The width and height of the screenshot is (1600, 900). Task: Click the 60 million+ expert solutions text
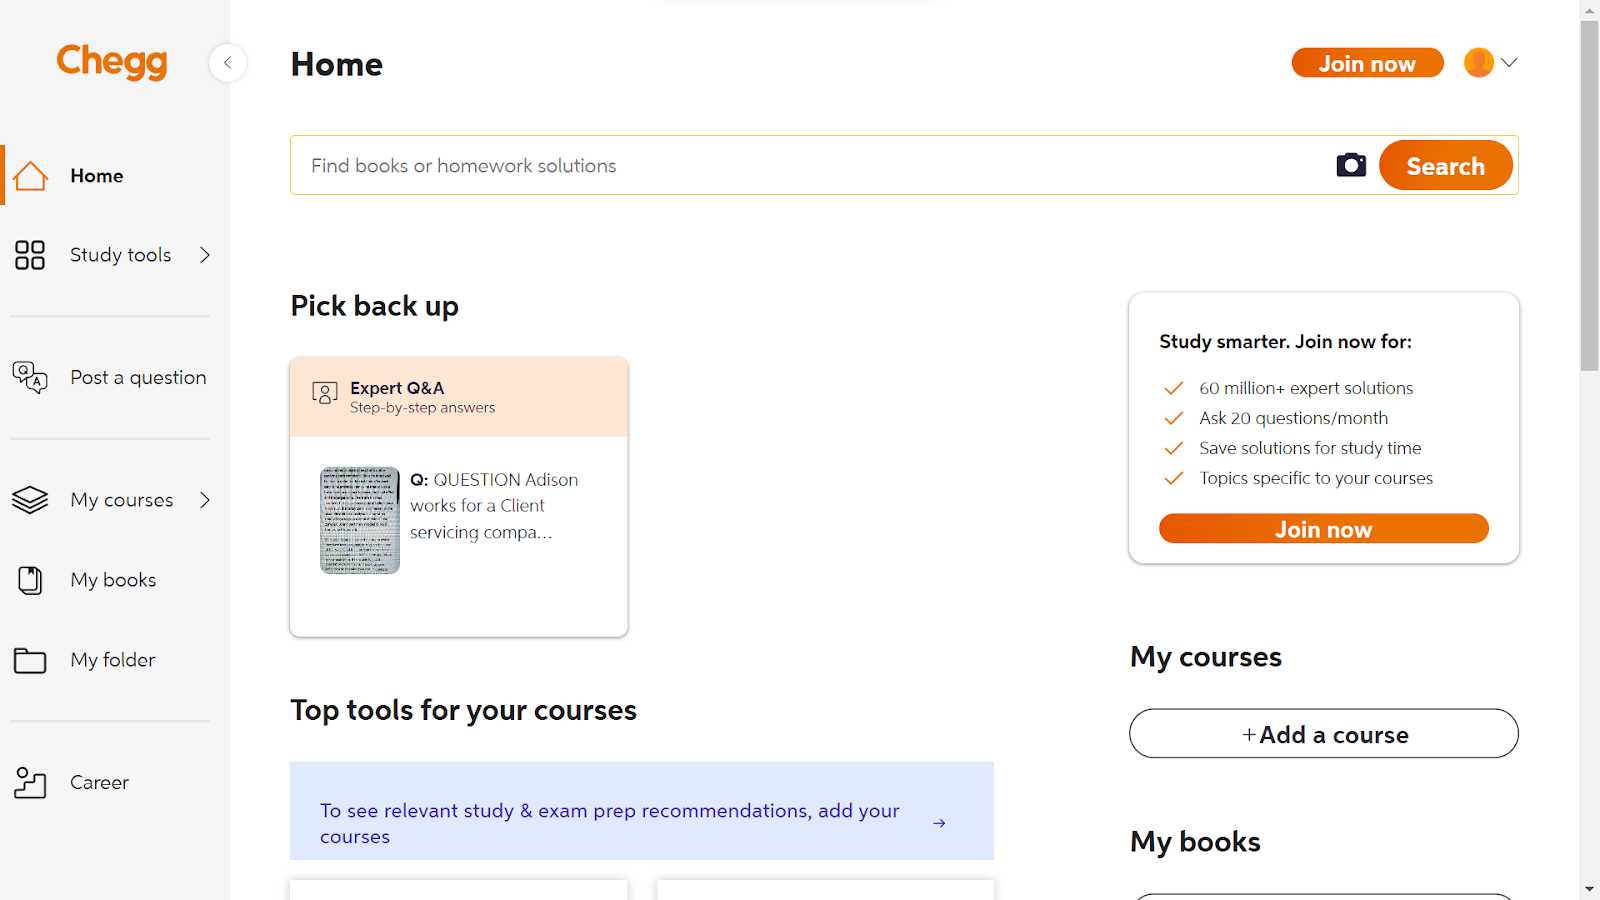[1306, 388]
